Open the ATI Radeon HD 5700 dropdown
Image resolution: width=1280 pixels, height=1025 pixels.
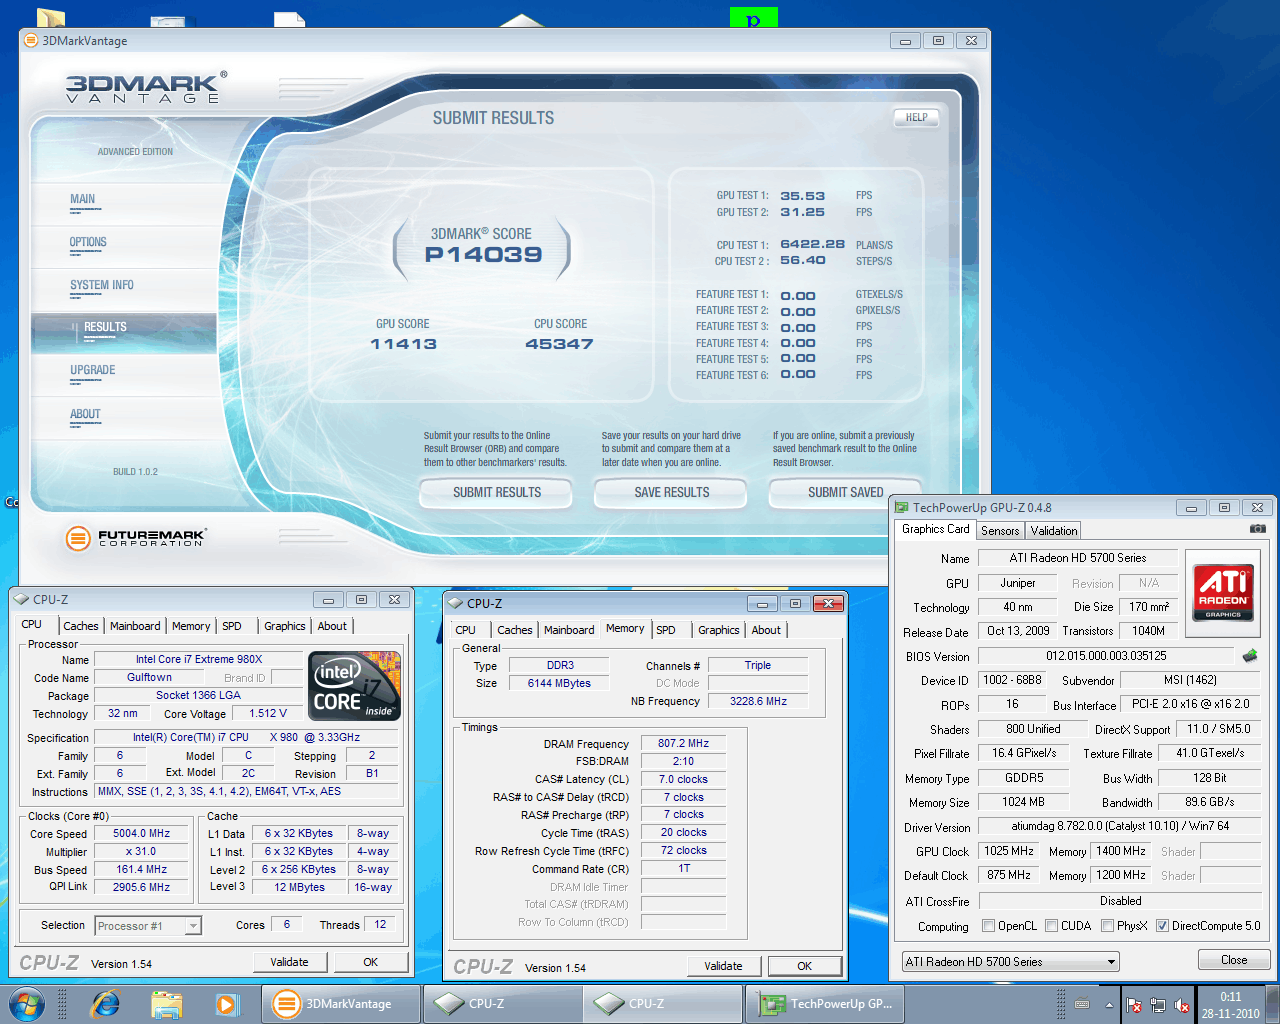[1010, 962]
